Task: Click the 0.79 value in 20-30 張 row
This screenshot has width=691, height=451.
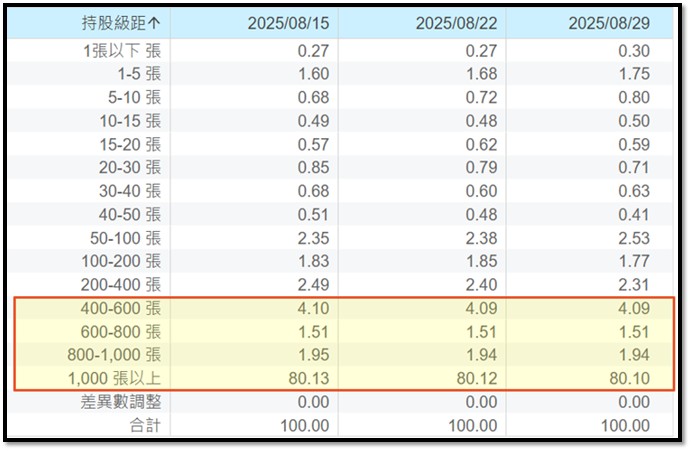Action: pyautogui.click(x=482, y=168)
